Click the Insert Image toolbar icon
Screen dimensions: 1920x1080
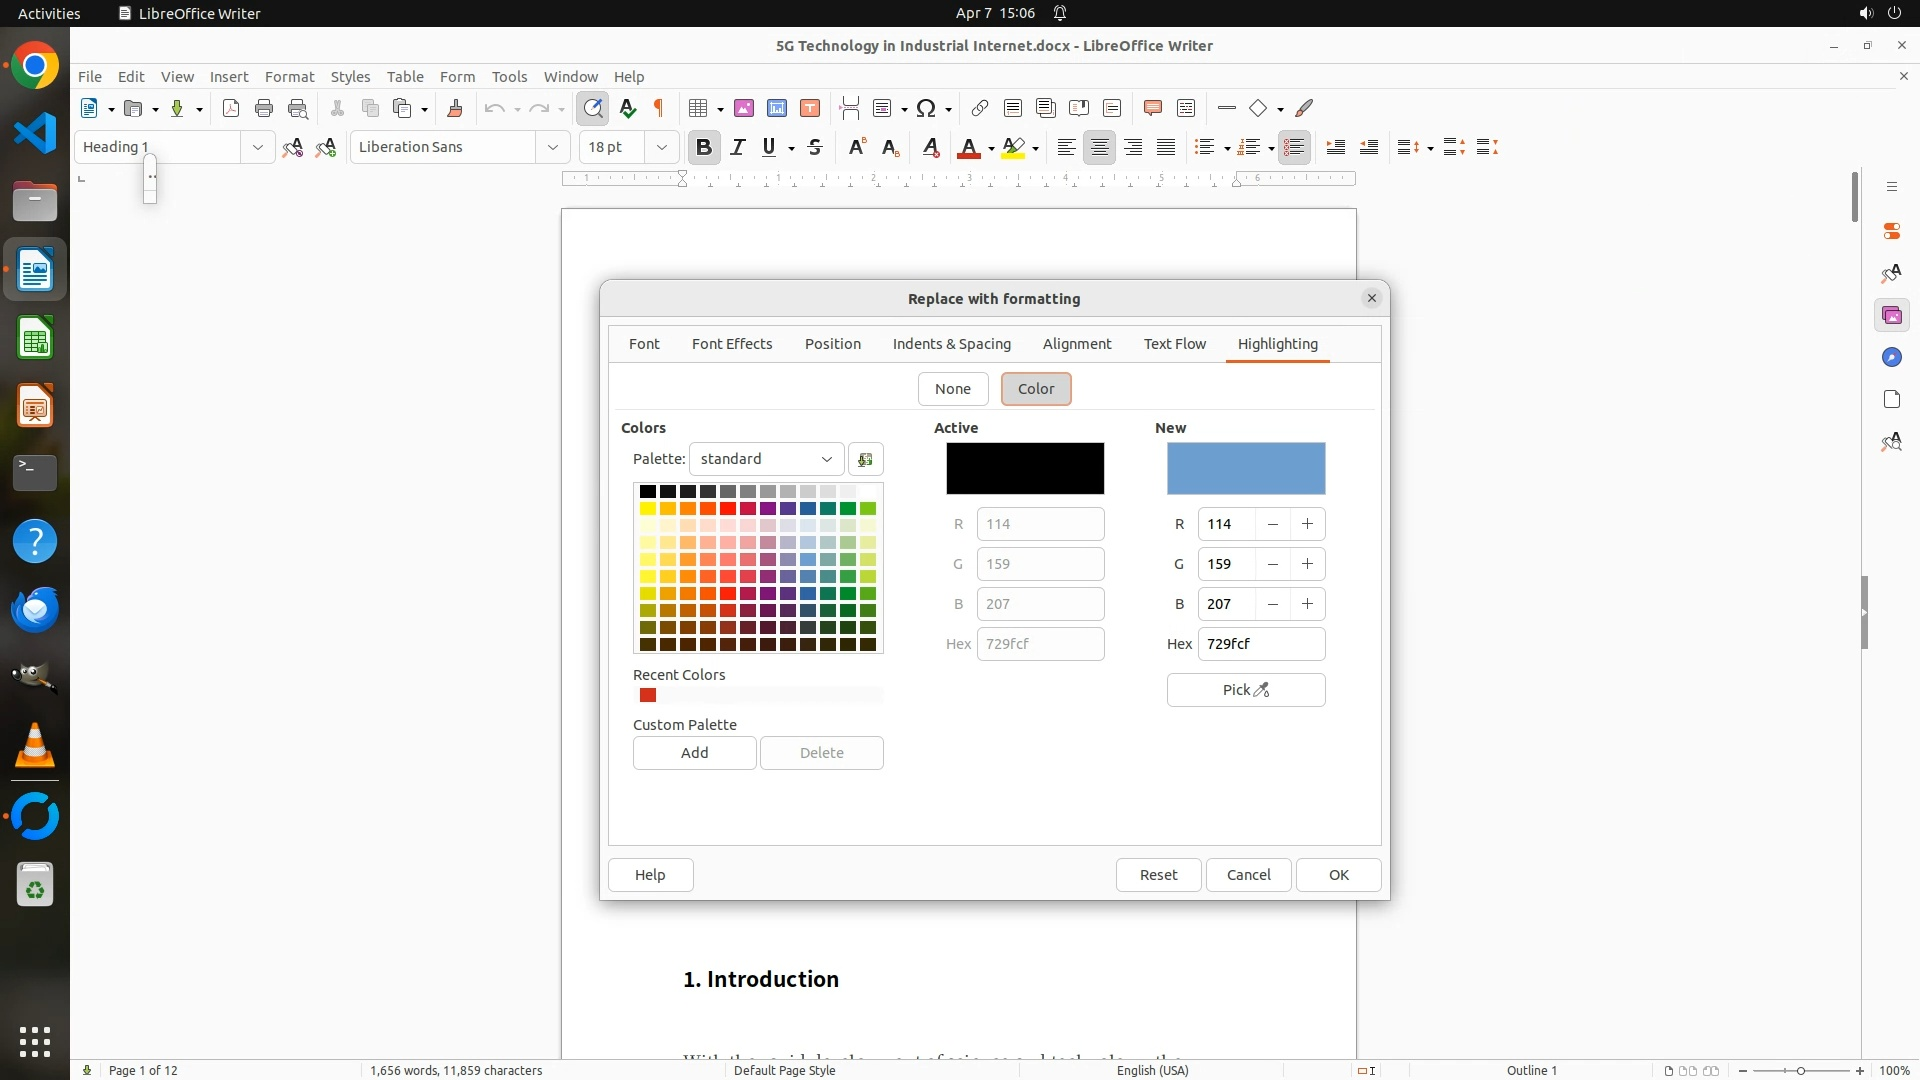[x=744, y=108]
